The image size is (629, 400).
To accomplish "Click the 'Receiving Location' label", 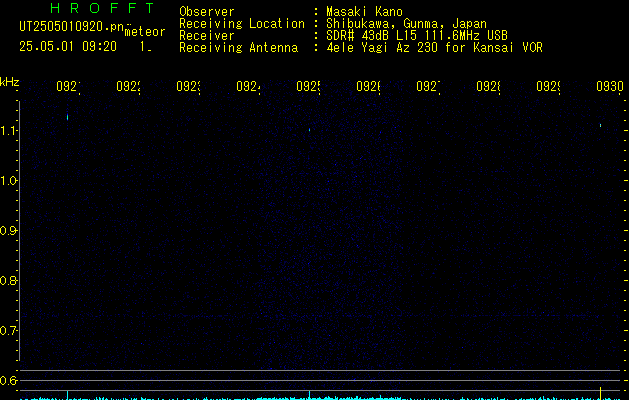I will pyautogui.click(x=242, y=24).
